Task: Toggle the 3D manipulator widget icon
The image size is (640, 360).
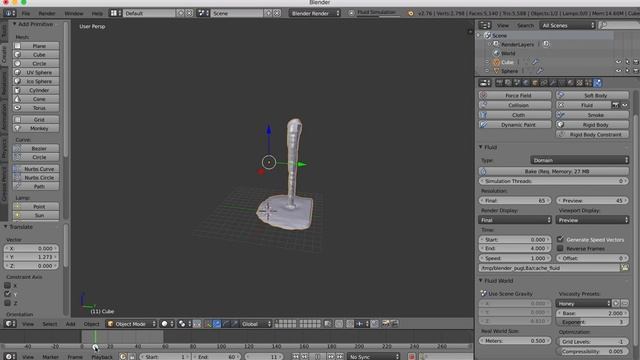Action: 208,324
